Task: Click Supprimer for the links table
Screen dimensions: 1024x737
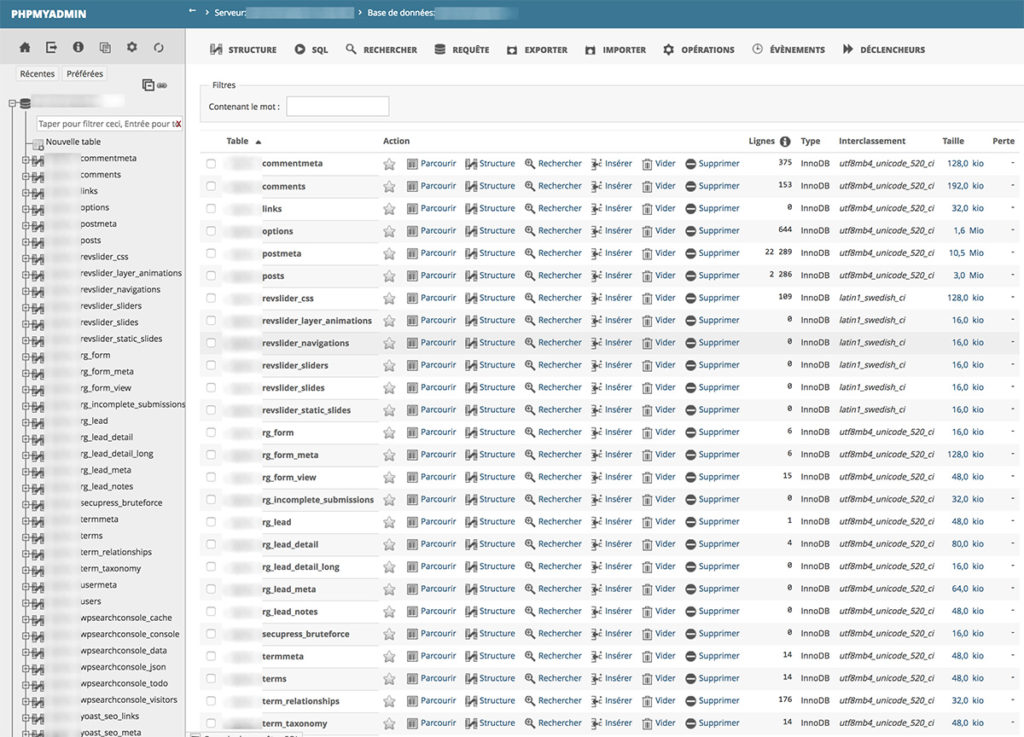Action: point(712,208)
